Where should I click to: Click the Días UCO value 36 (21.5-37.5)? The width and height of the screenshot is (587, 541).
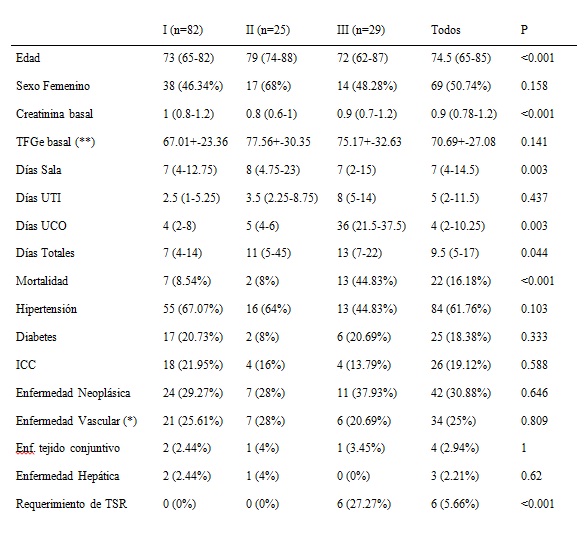pos(371,226)
